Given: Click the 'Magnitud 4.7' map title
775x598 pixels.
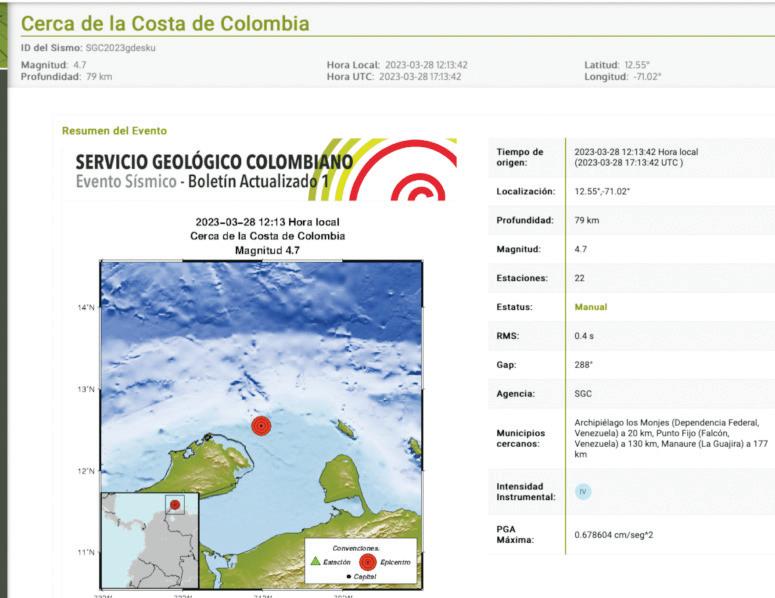Looking at the screenshot, I should pyautogui.click(x=267, y=251).
